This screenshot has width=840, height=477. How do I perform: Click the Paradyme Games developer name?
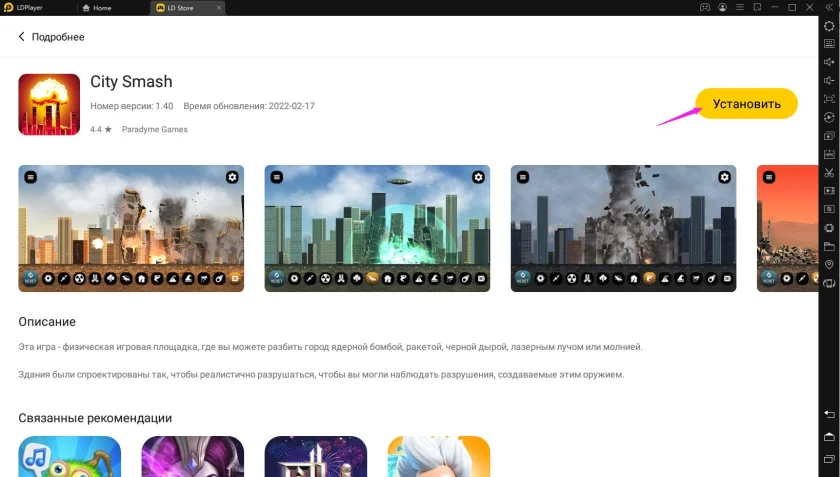pos(155,129)
